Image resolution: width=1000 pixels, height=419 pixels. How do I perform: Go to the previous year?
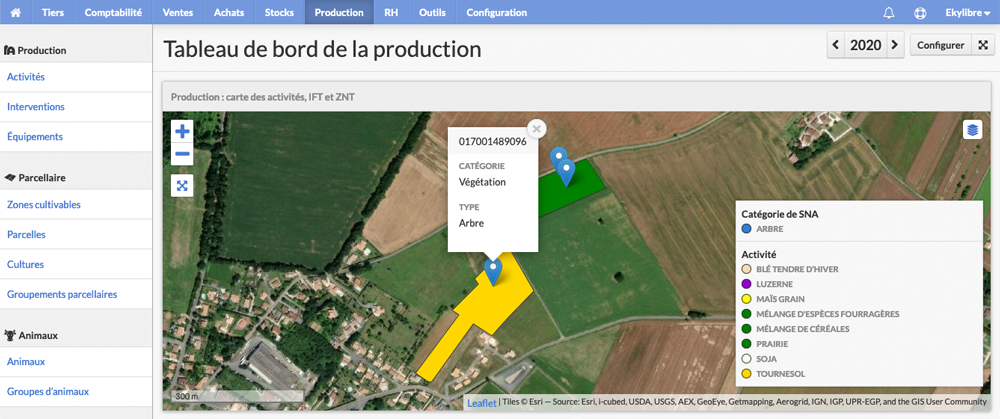pyautogui.click(x=837, y=45)
